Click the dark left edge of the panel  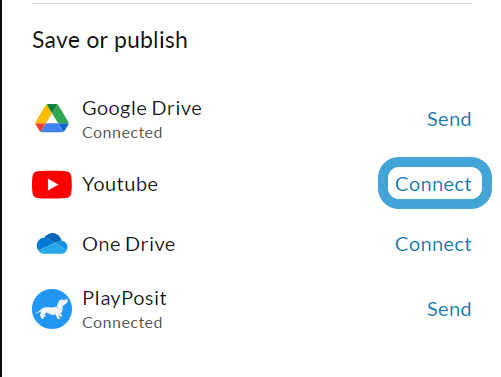point(1,188)
